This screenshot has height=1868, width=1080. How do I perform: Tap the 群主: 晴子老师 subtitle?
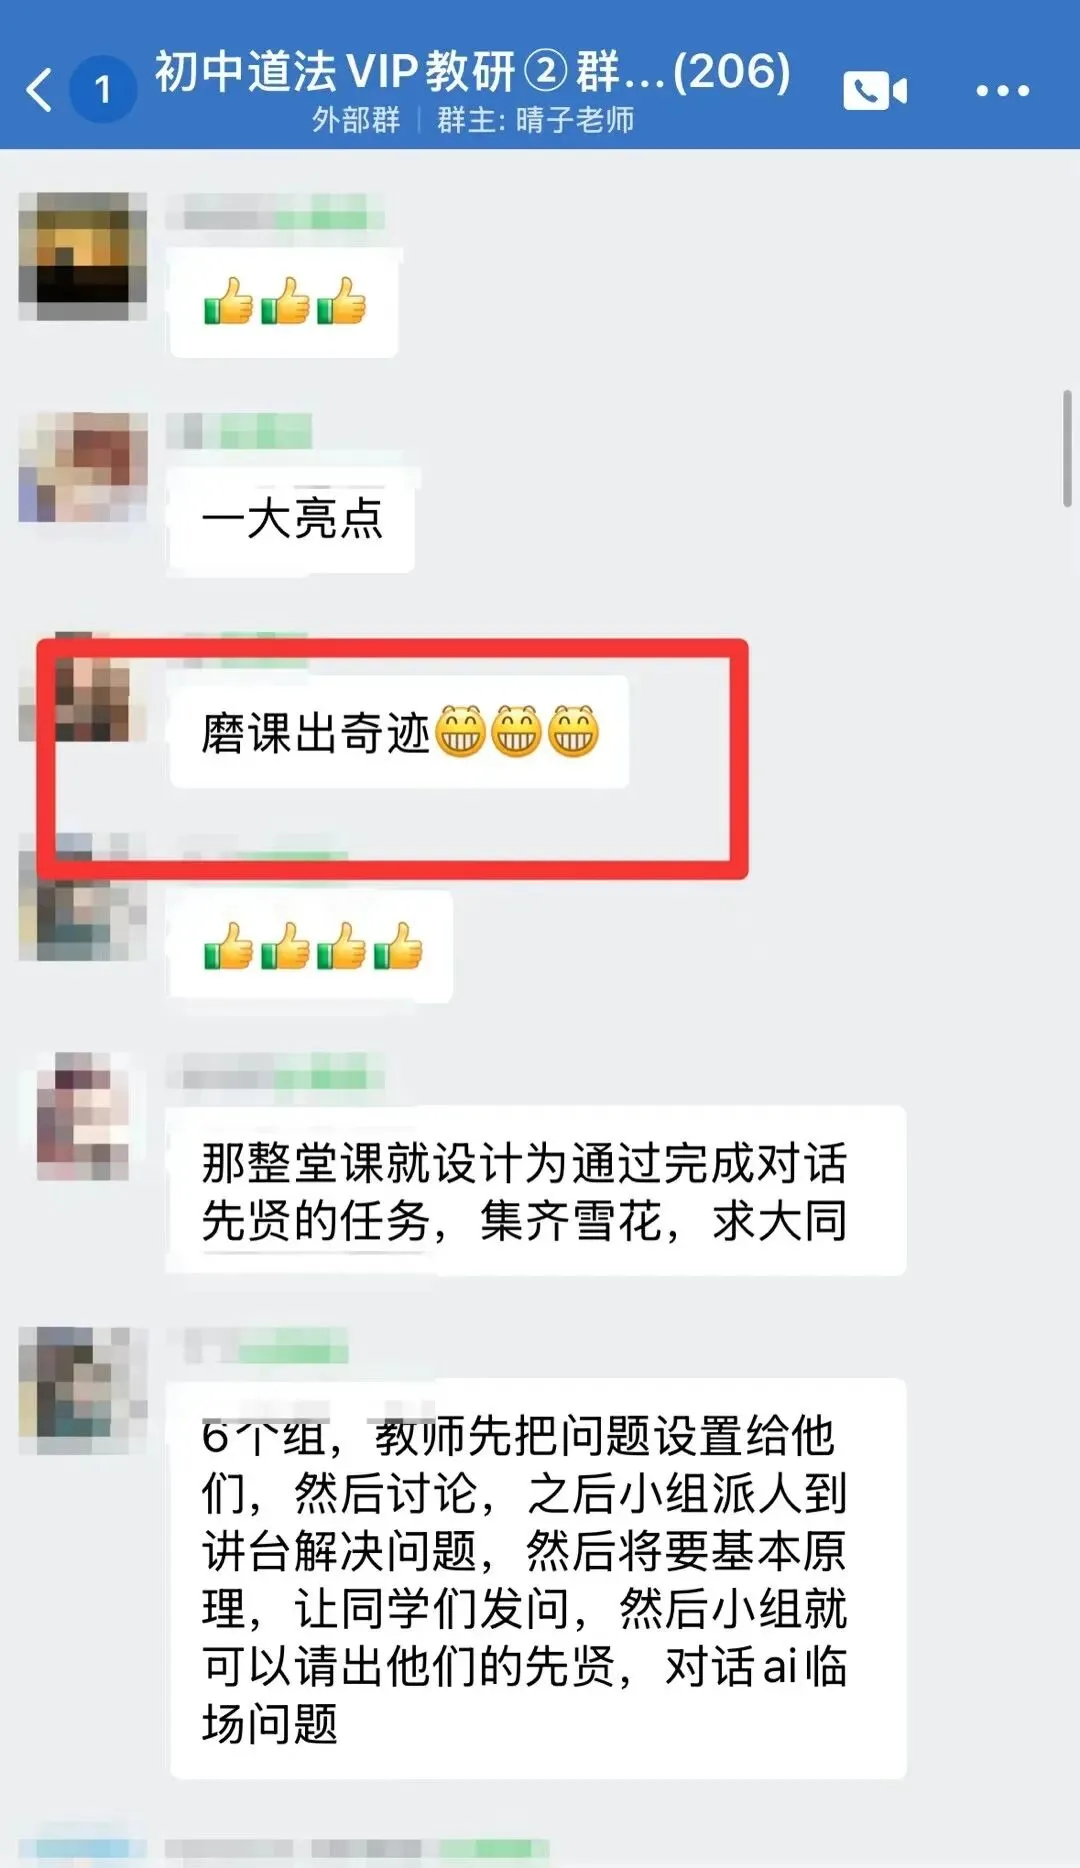coord(535,121)
